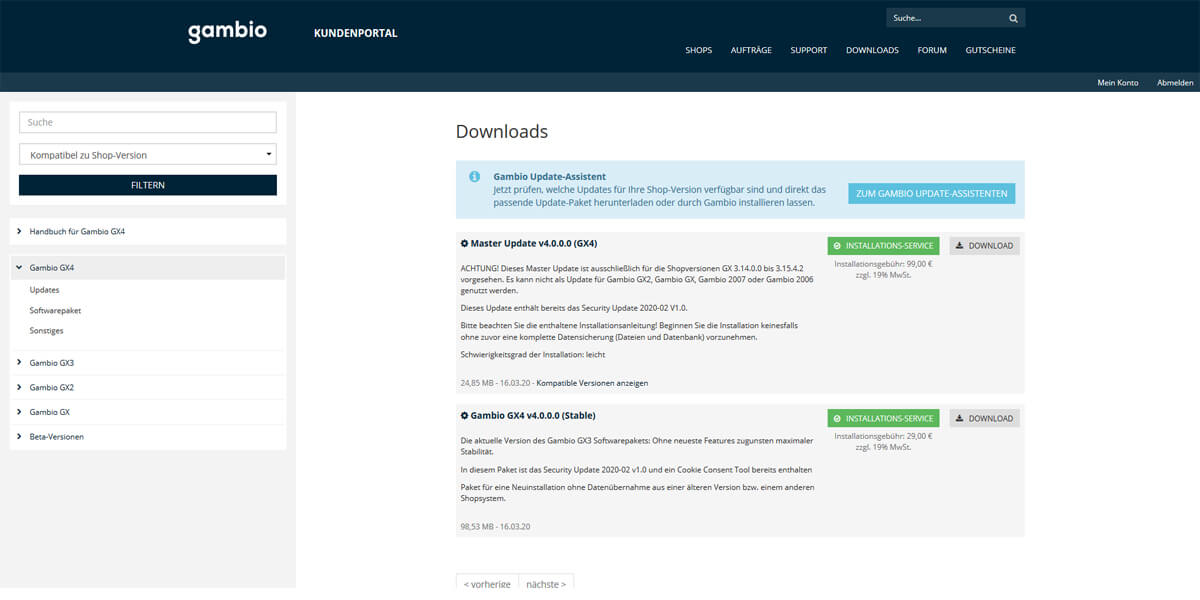Click '98,53 MB - 16.03.20' file info text

495,526
